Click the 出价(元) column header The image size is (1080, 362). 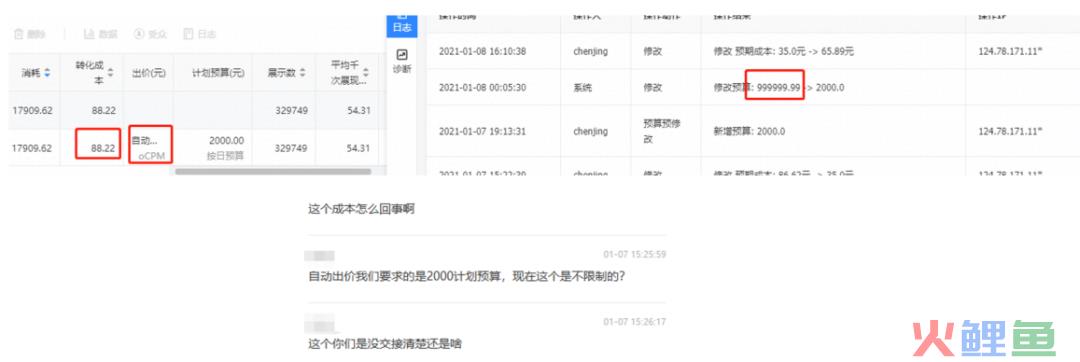147,72
